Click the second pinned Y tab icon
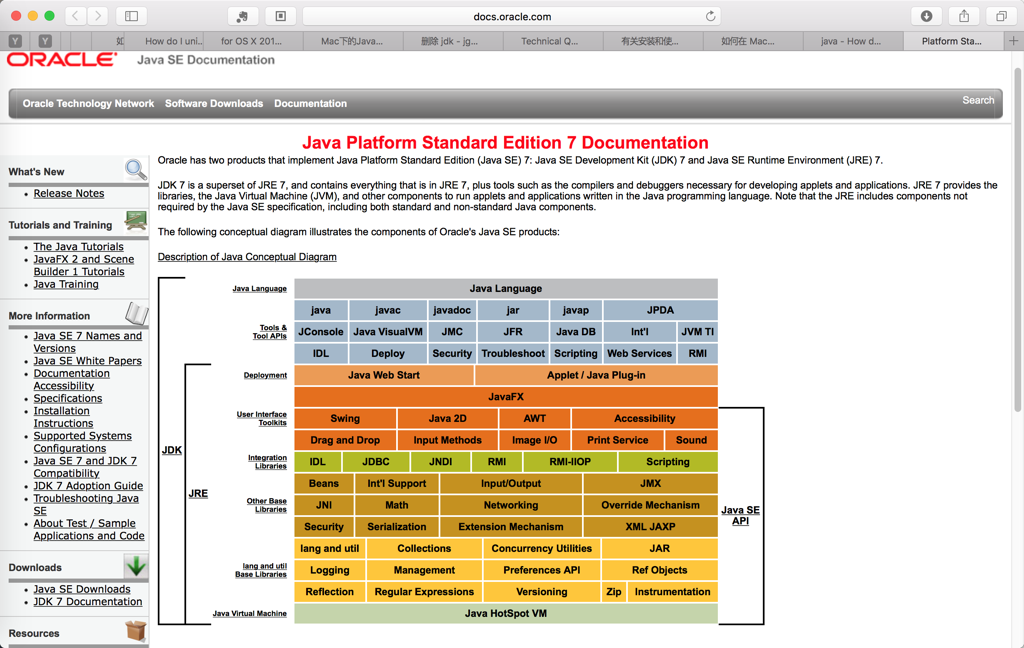The width and height of the screenshot is (1024, 648). 45,41
